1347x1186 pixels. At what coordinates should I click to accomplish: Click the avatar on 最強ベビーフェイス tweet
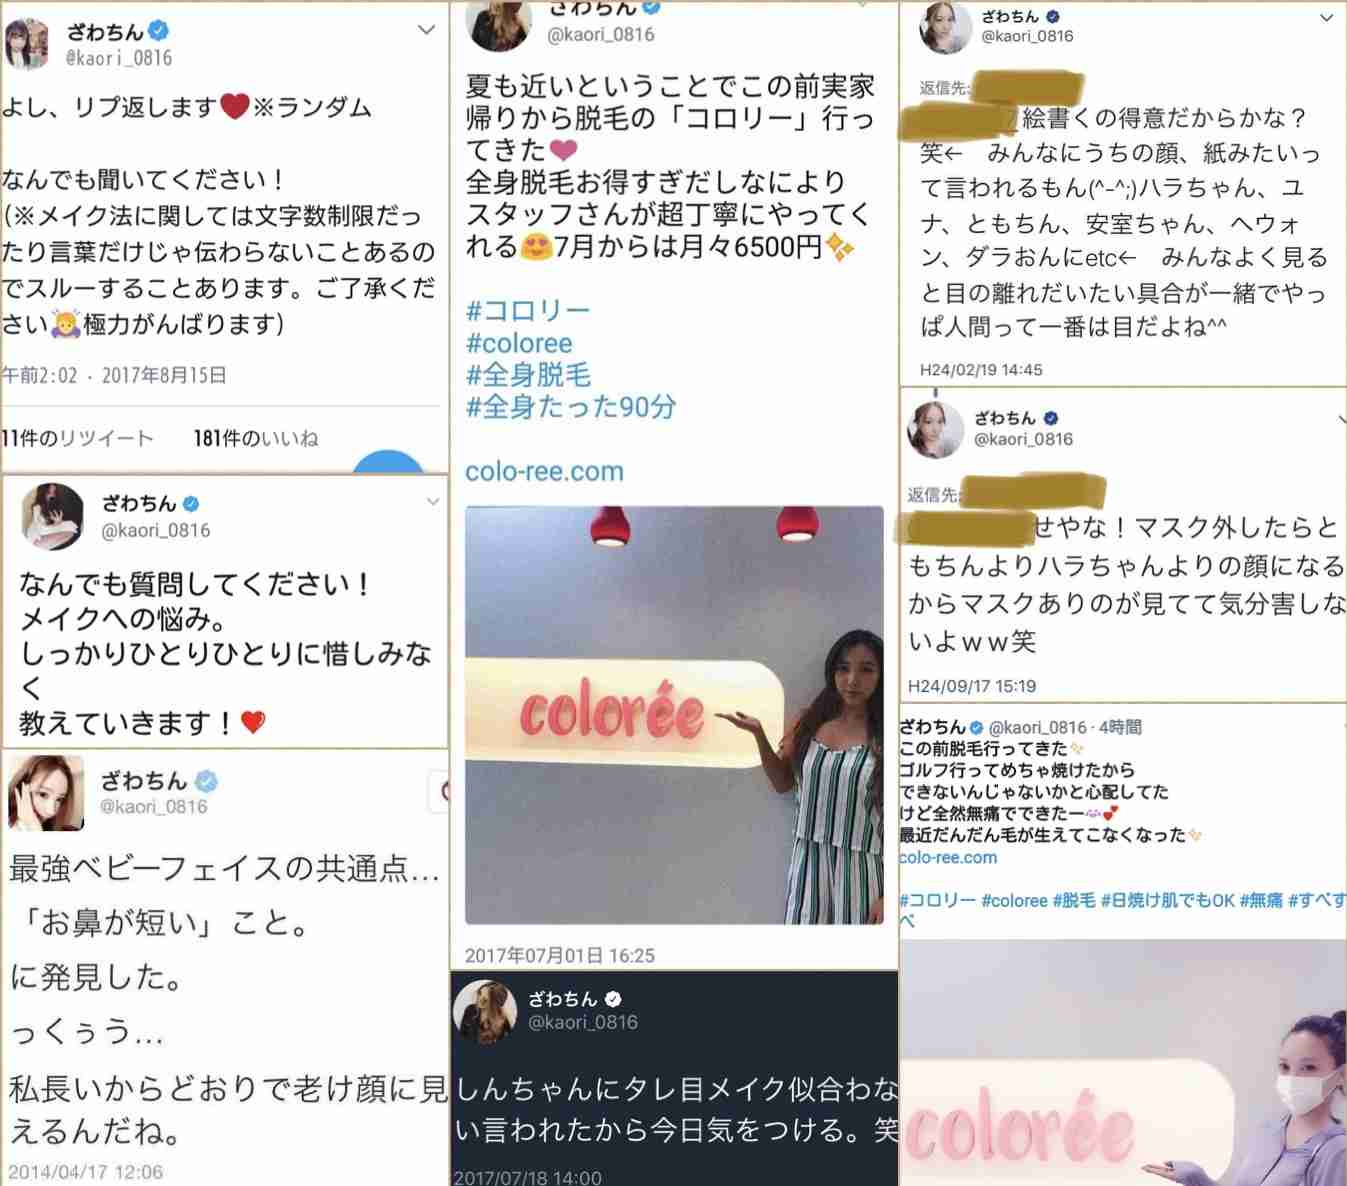(46, 793)
